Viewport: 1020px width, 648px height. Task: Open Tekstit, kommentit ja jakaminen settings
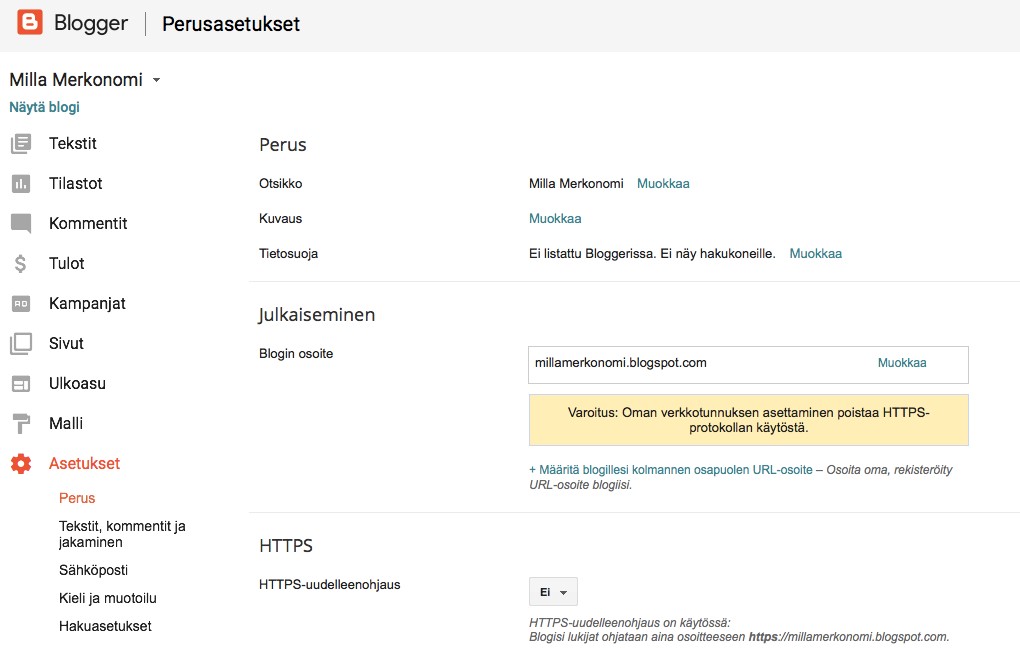click(122, 534)
